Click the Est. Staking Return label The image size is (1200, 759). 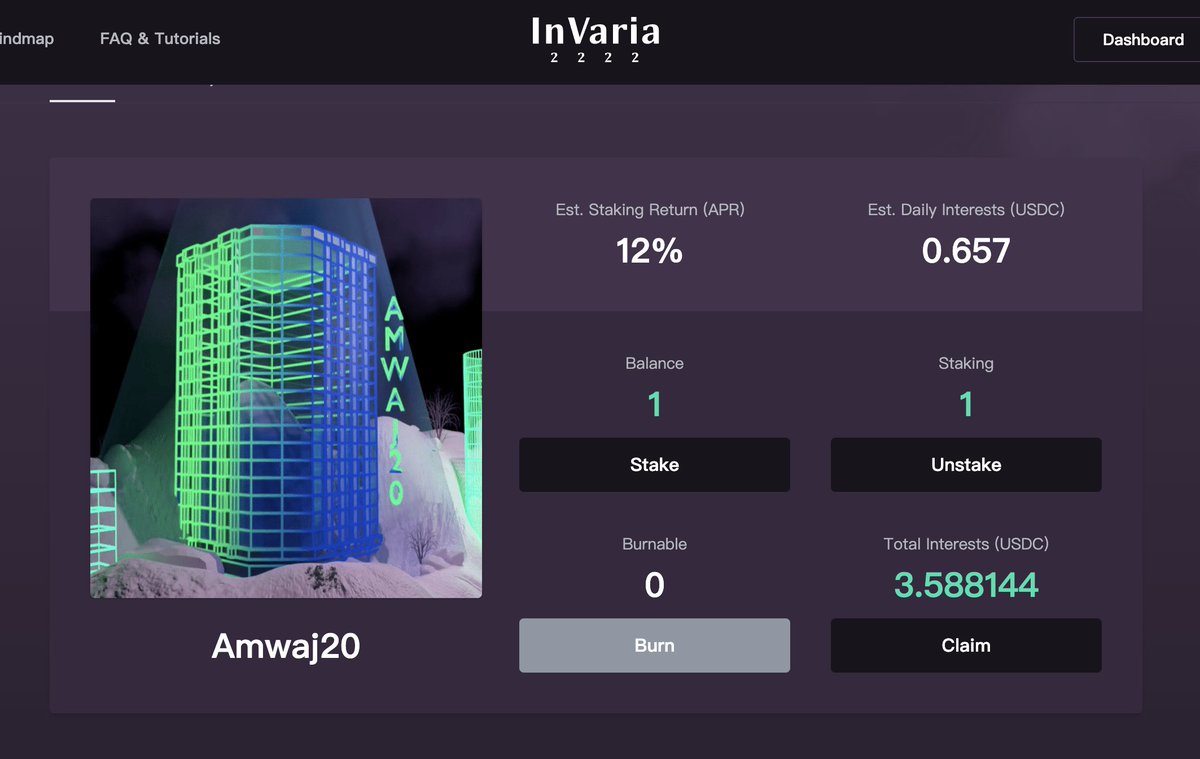[x=649, y=210]
